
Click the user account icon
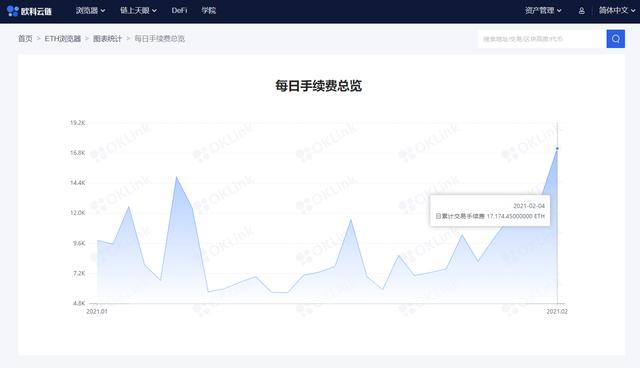[582, 11]
